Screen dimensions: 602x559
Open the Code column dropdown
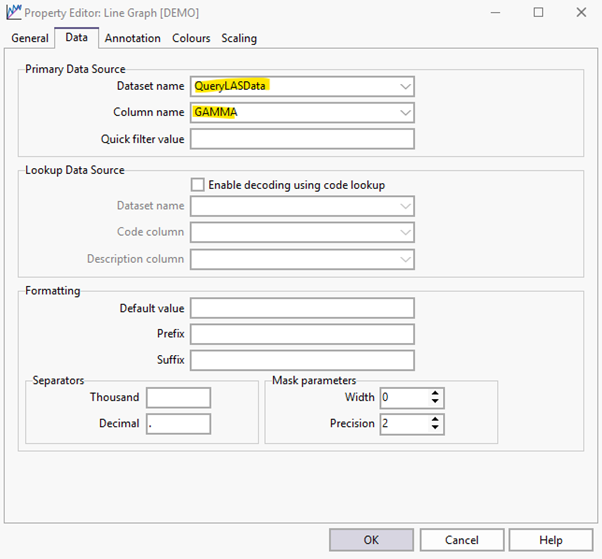pyautogui.click(x=405, y=233)
